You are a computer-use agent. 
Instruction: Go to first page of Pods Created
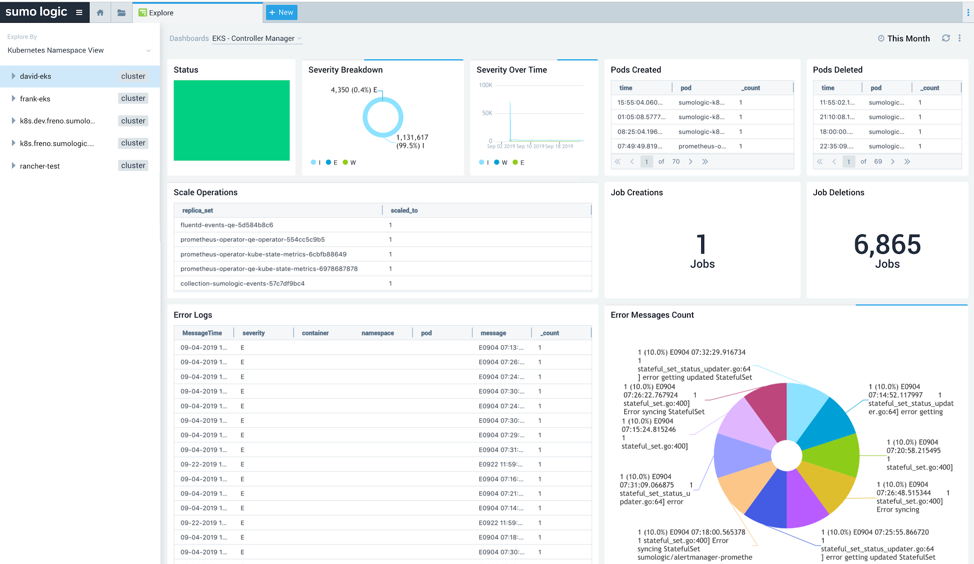(x=617, y=161)
